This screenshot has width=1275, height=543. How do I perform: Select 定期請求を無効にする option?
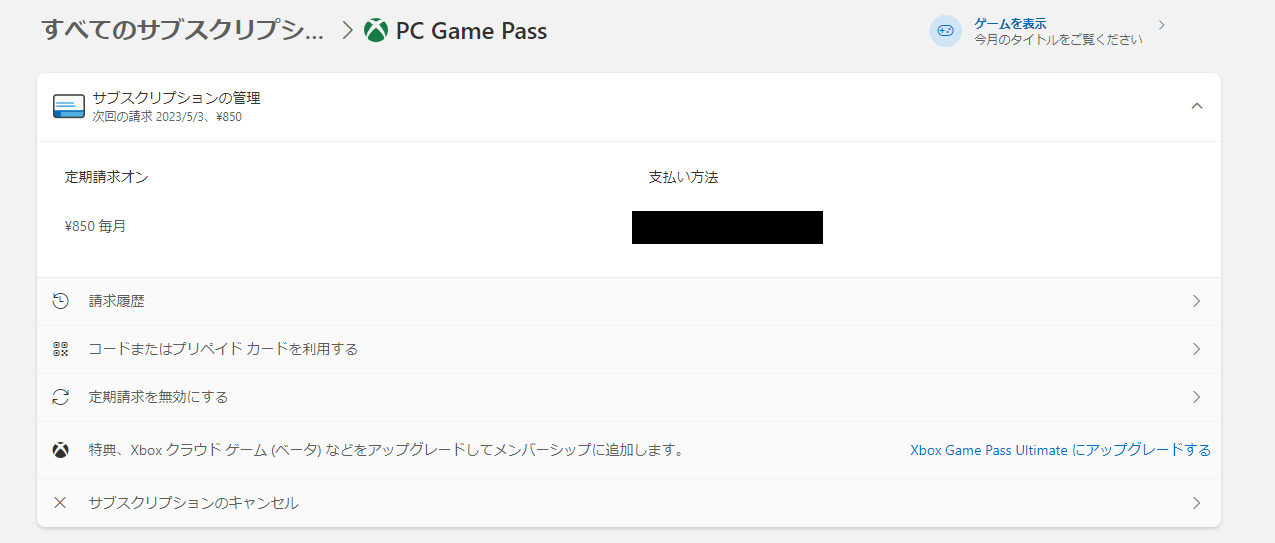coord(158,397)
